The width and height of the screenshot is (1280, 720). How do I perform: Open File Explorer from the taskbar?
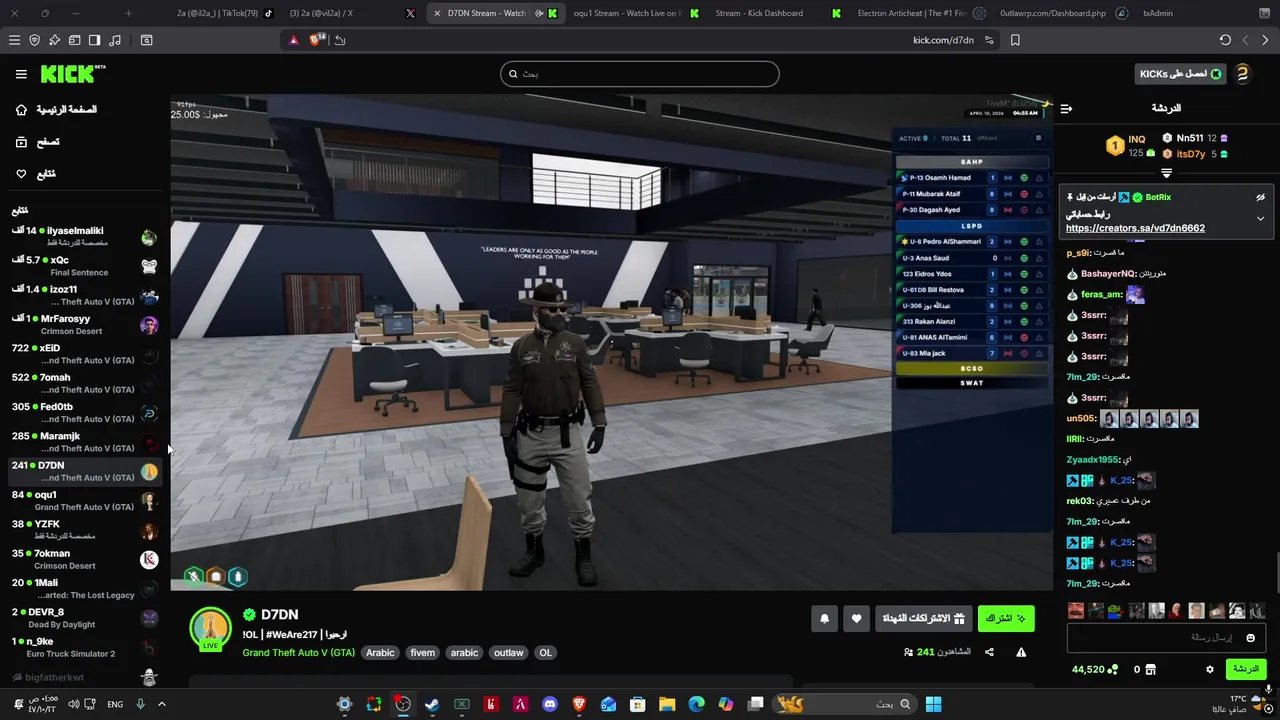pos(667,704)
